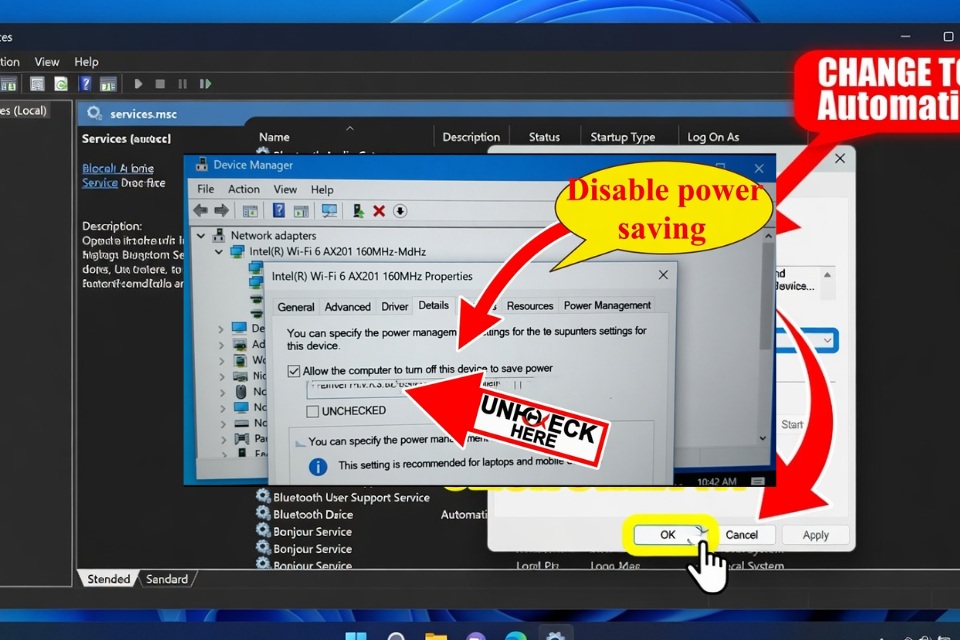Switch to the Driver tab in Properties
This screenshot has width=960, height=640.
394,307
